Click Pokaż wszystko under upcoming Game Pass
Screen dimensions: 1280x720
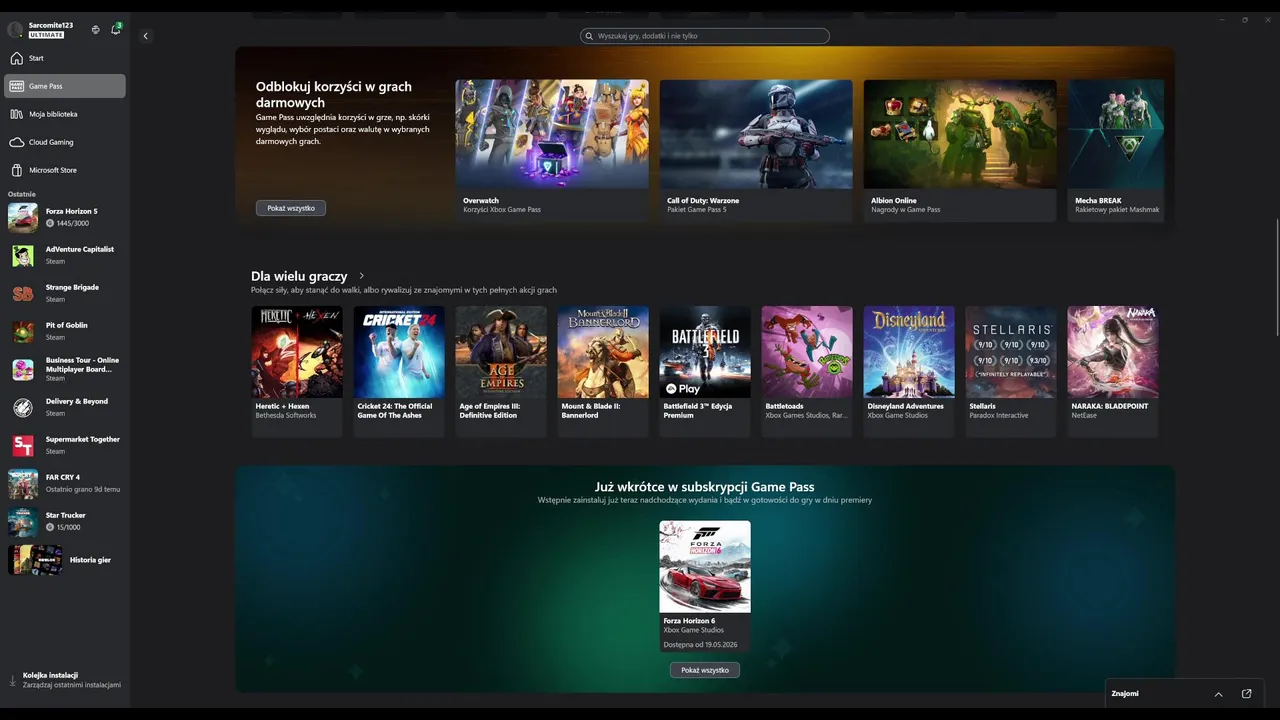pyautogui.click(x=705, y=670)
